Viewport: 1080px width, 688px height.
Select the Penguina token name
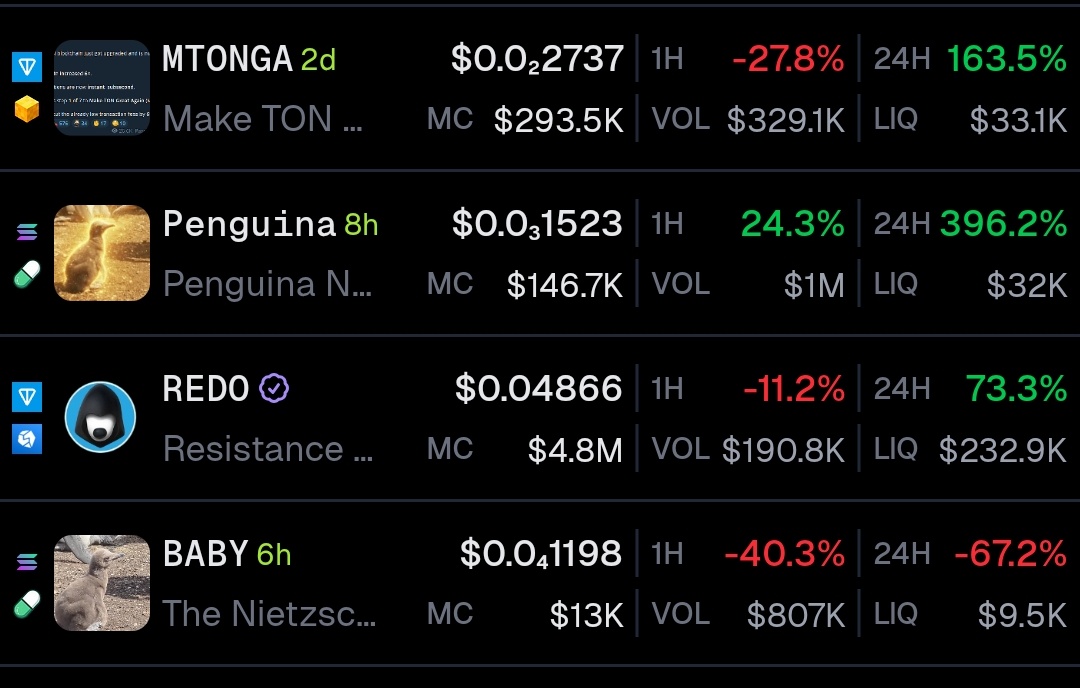(x=249, y=224)
